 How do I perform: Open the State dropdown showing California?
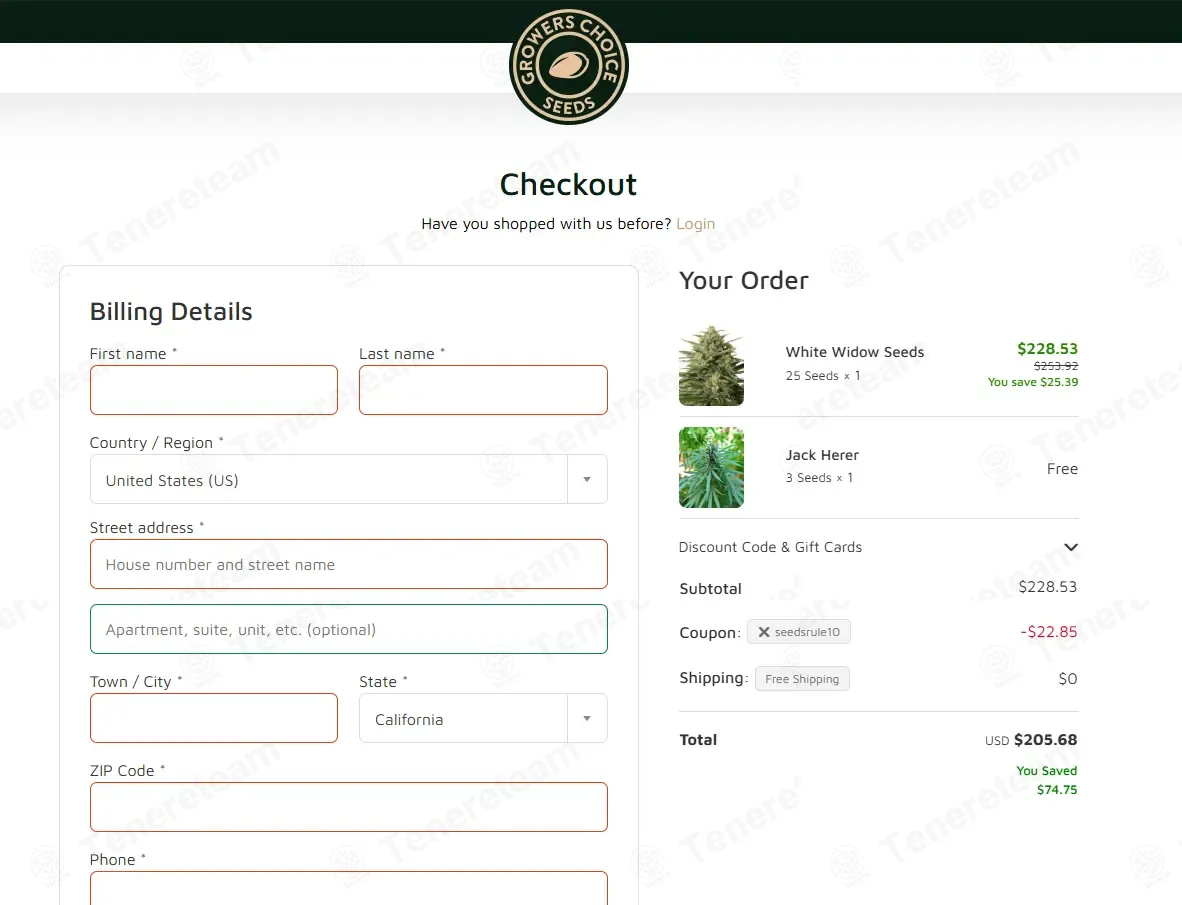[x=483, y=719]
